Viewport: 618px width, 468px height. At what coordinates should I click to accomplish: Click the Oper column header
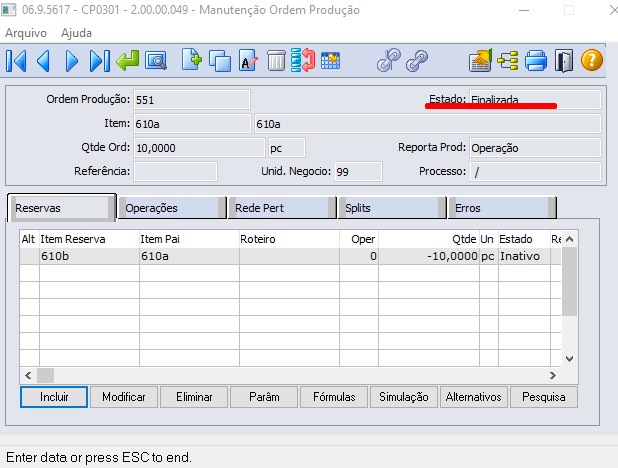[359, 239]
